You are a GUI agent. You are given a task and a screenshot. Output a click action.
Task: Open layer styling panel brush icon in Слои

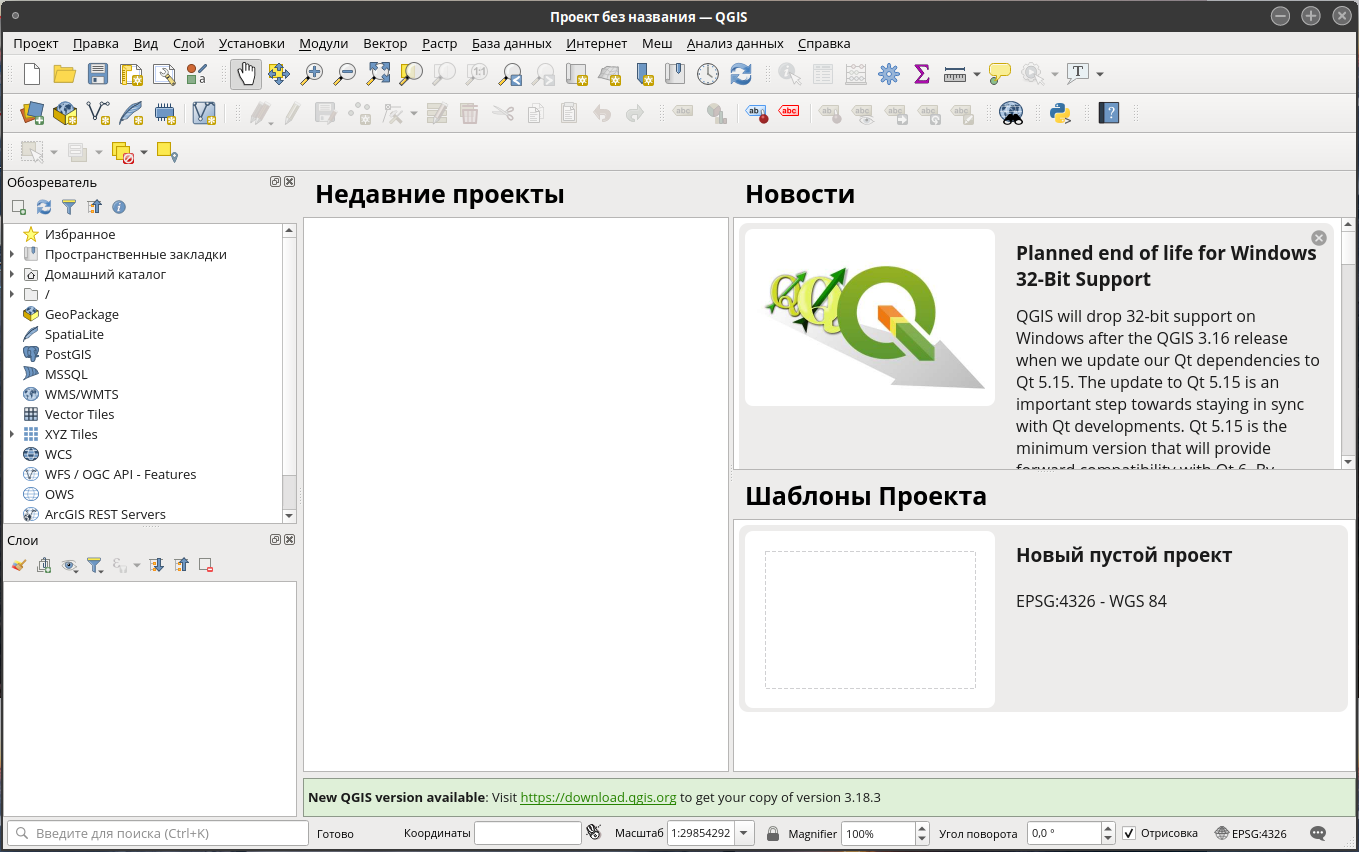coord(19,565)
